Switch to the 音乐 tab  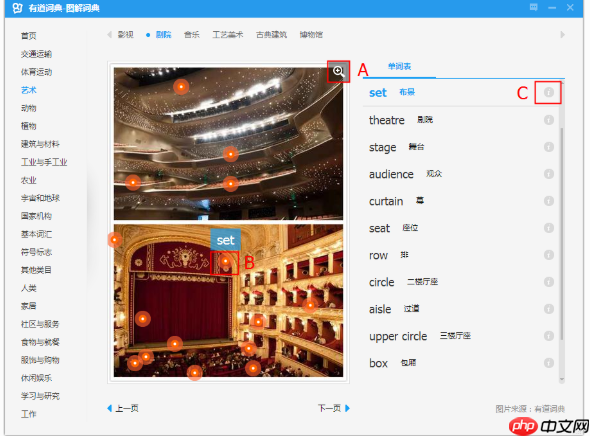(192, 35)
